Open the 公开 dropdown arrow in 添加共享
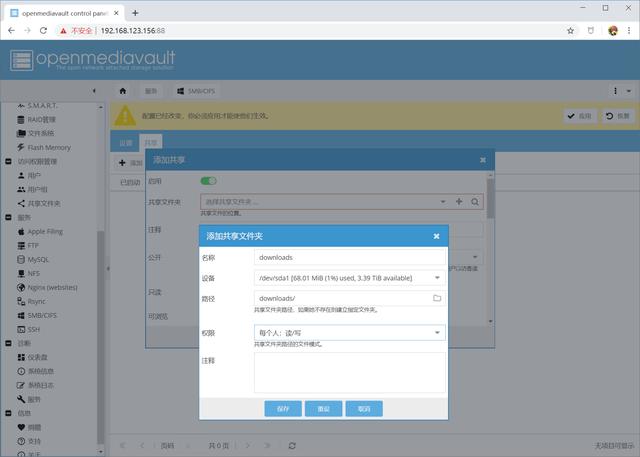 pyautogui.click(x=475, y=257)
